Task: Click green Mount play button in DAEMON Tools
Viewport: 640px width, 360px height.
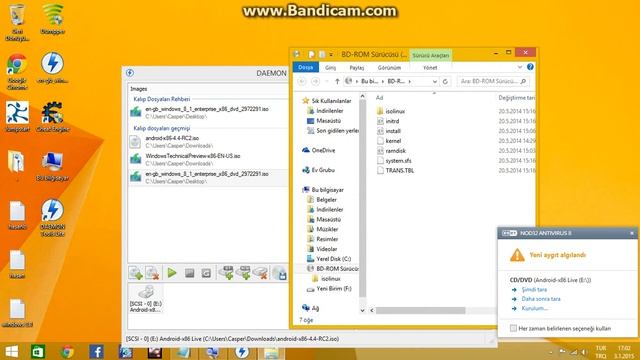Action: point(172,273)
